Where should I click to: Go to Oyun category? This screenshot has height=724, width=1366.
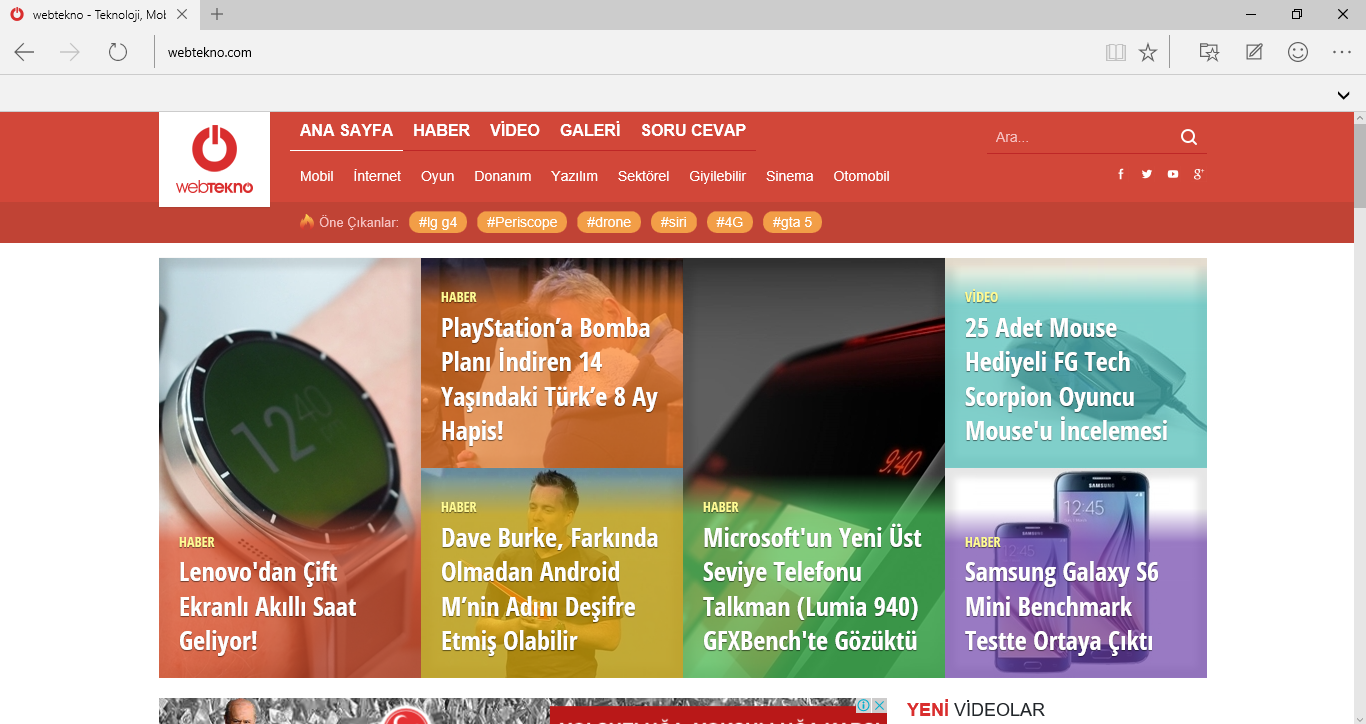point(437,176)
